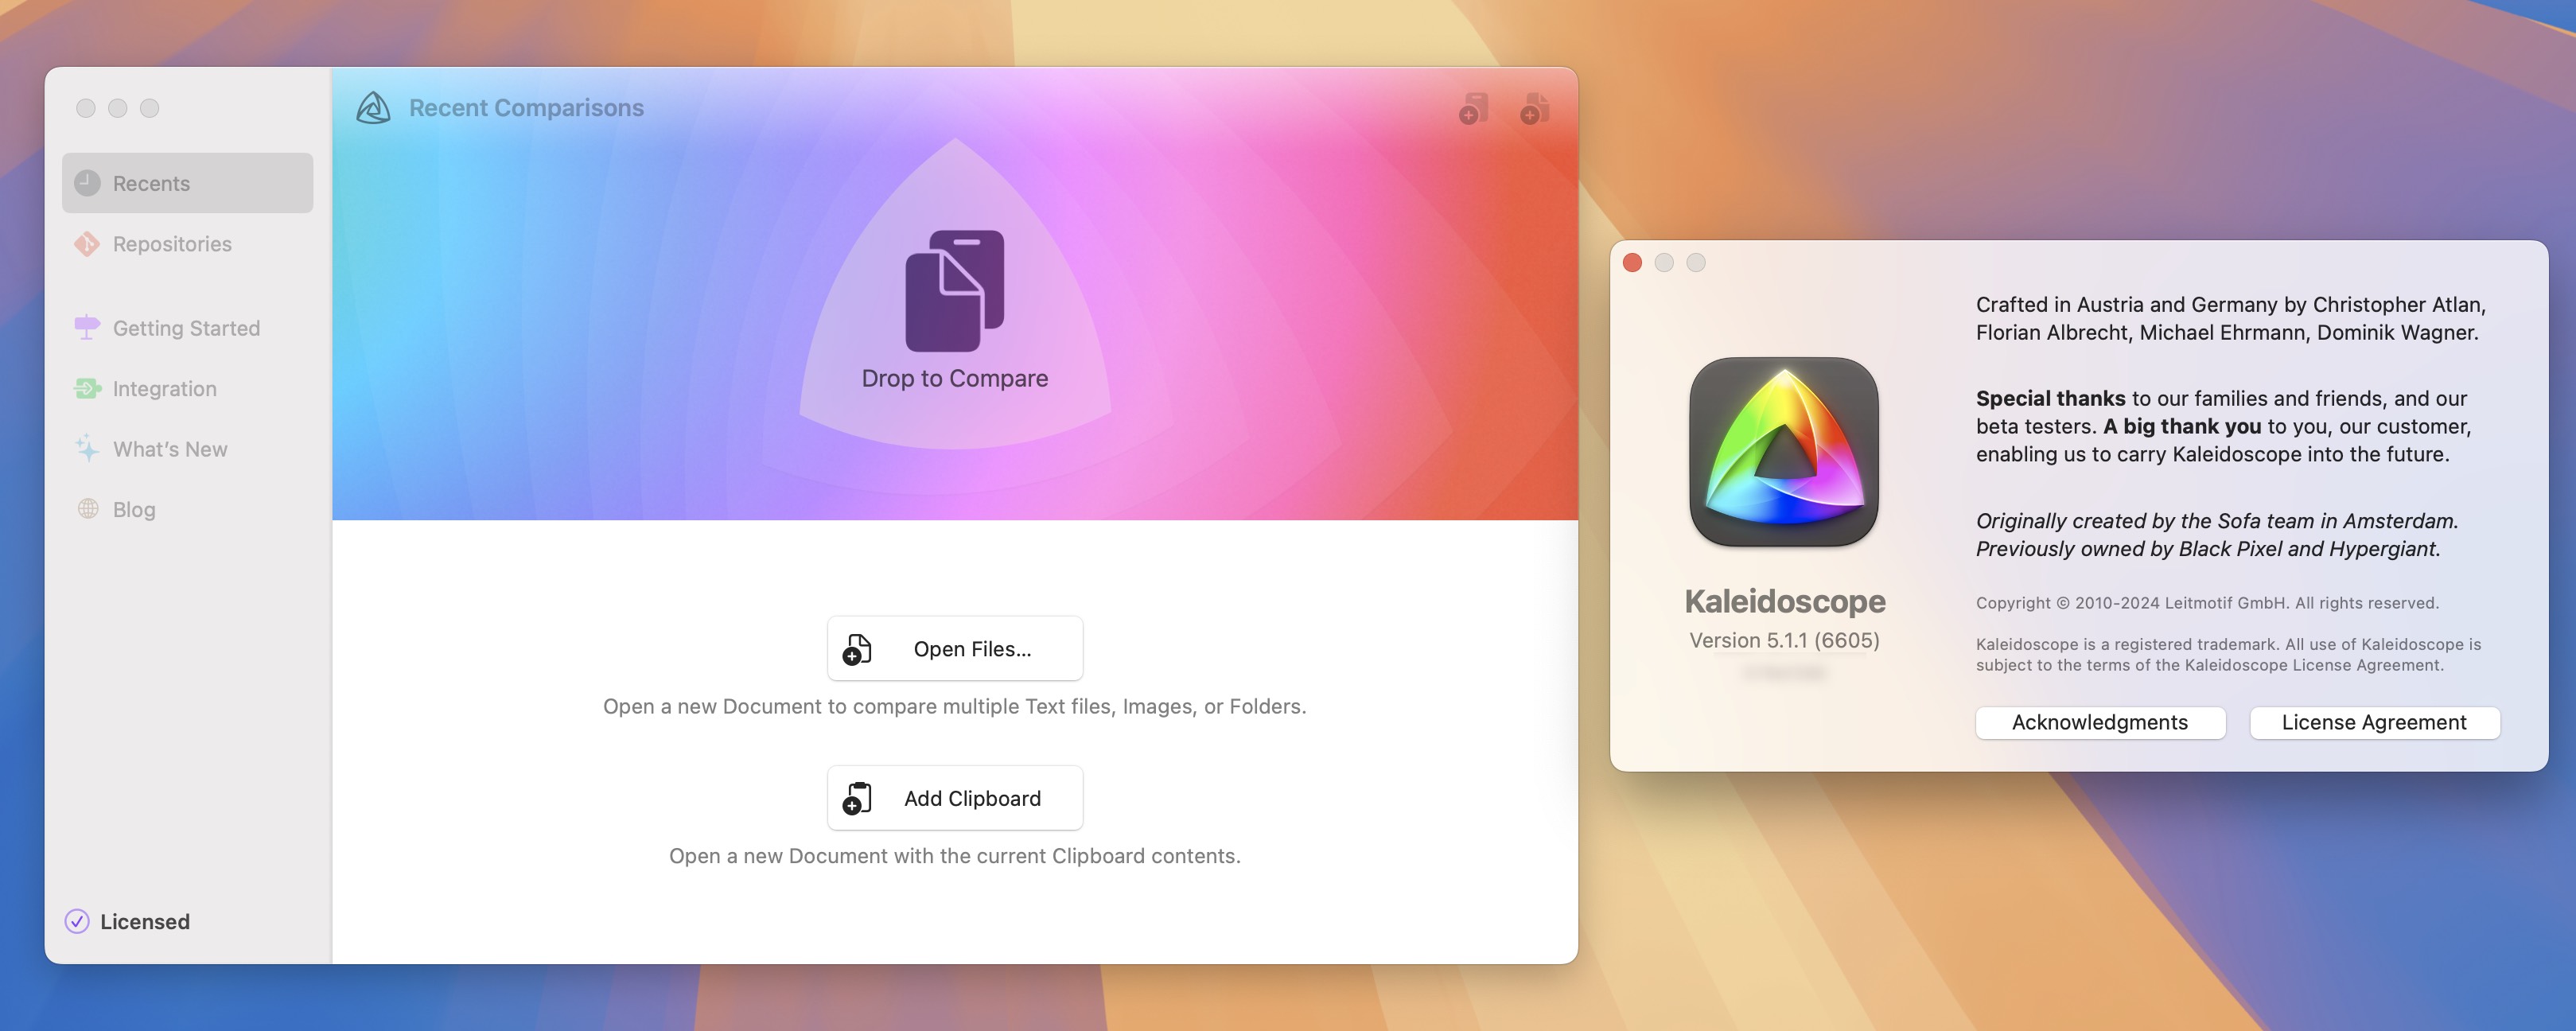
Task: Select the Add Clipboard option
Action: click(955, 796)
